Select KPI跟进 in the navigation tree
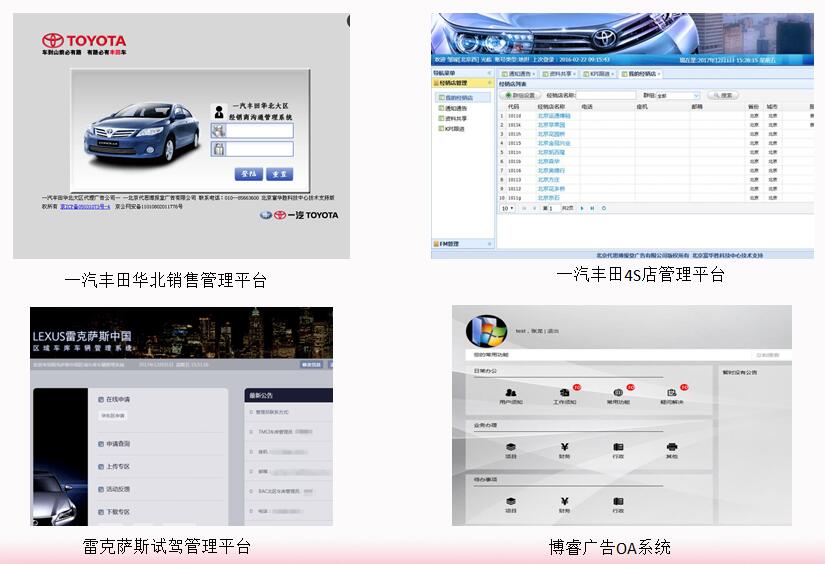825x564 pixels. pyautogui.click(x=451, y=128)
